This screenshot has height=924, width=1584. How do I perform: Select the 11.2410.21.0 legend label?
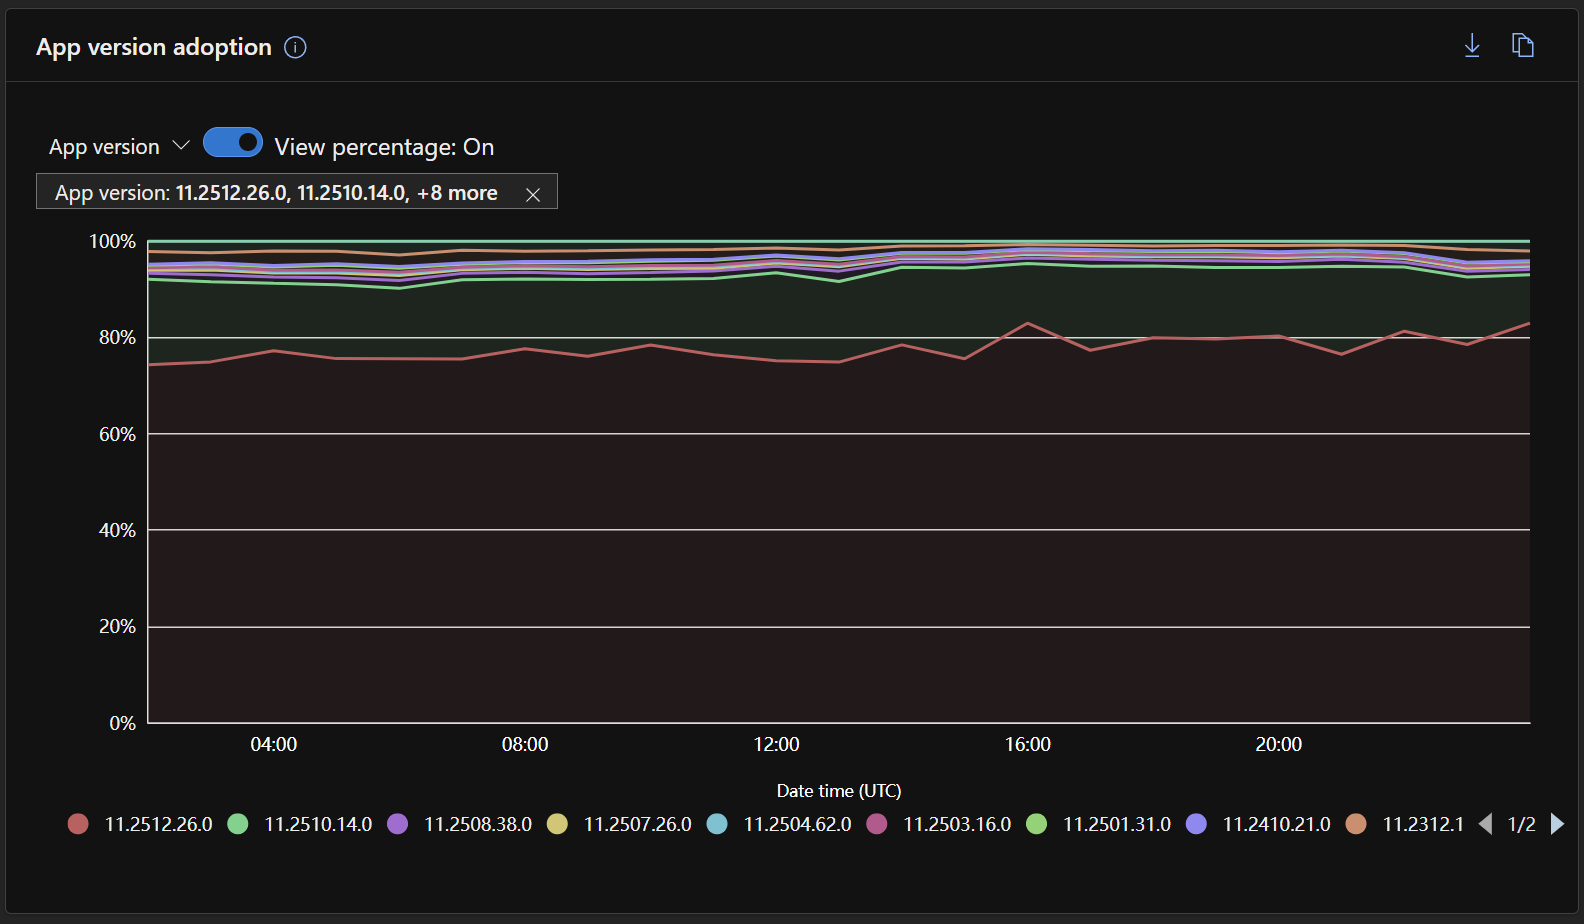[1276, 824]
